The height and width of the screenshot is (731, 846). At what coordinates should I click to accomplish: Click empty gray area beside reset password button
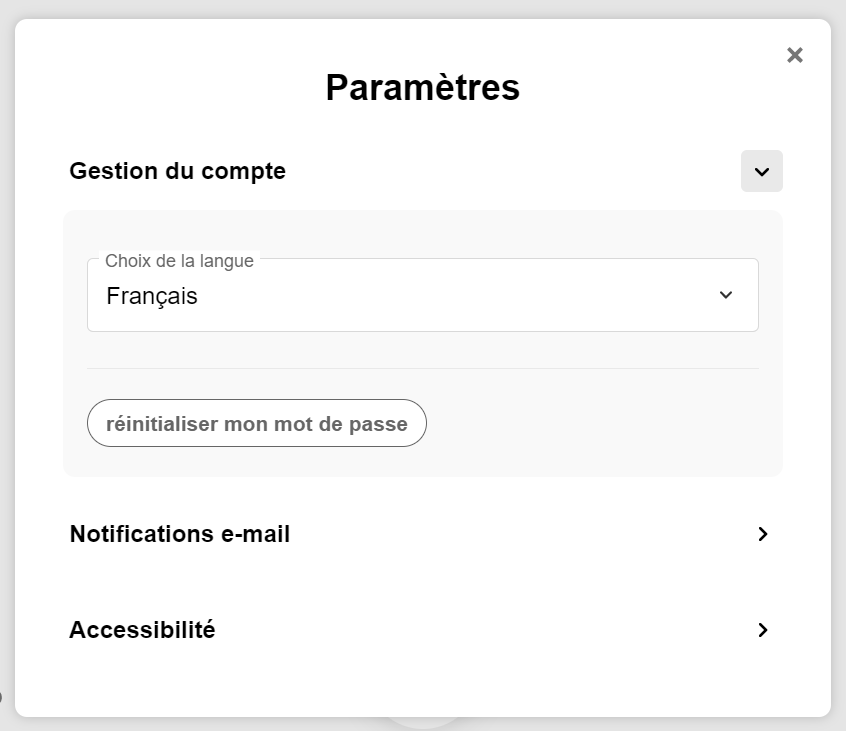(600, 423)
